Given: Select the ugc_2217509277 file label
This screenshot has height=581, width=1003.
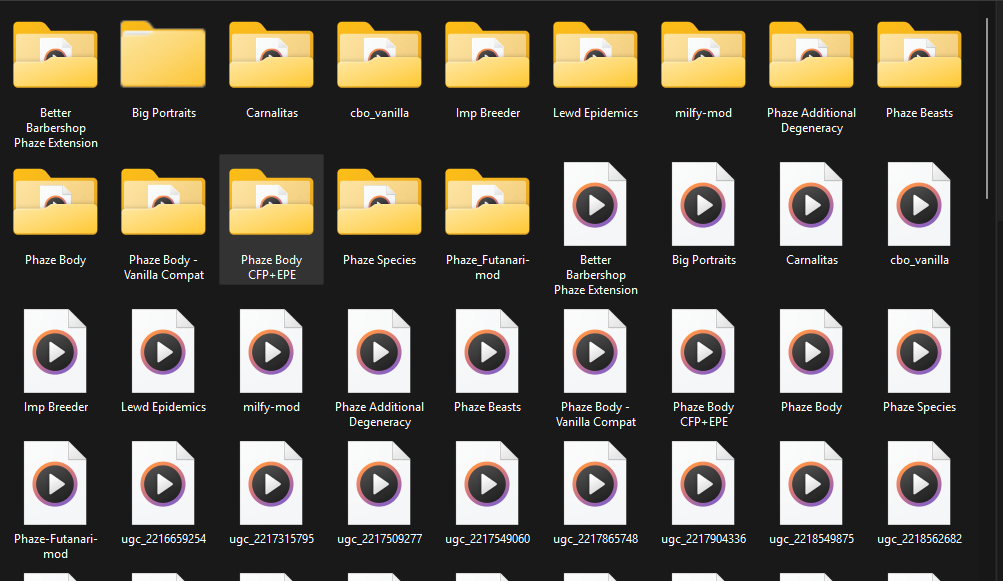Looking at the screenshot, I should click(379, 539).
